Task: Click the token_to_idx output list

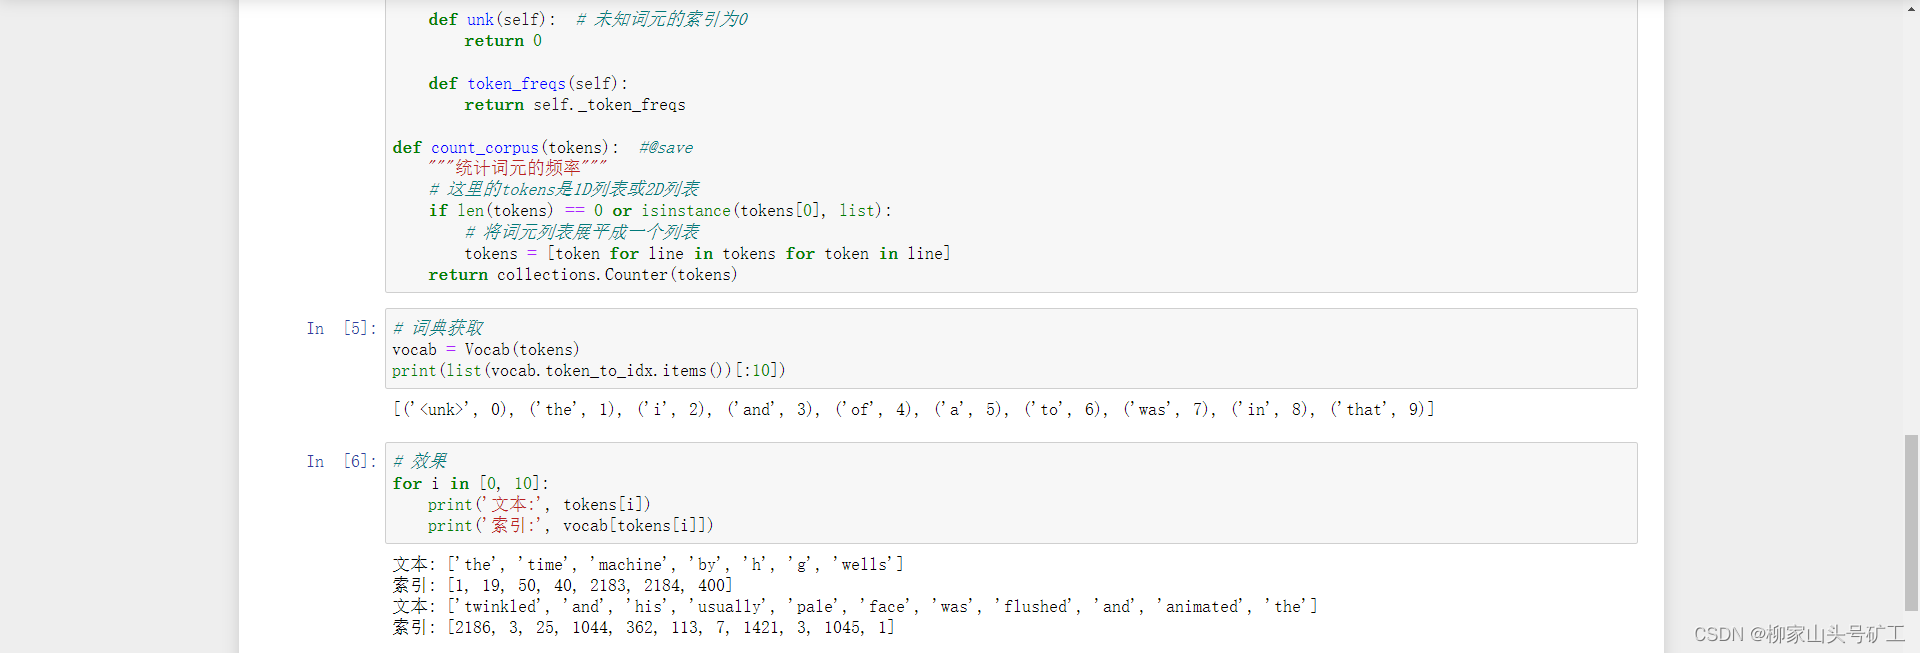Action: point(913,409)
